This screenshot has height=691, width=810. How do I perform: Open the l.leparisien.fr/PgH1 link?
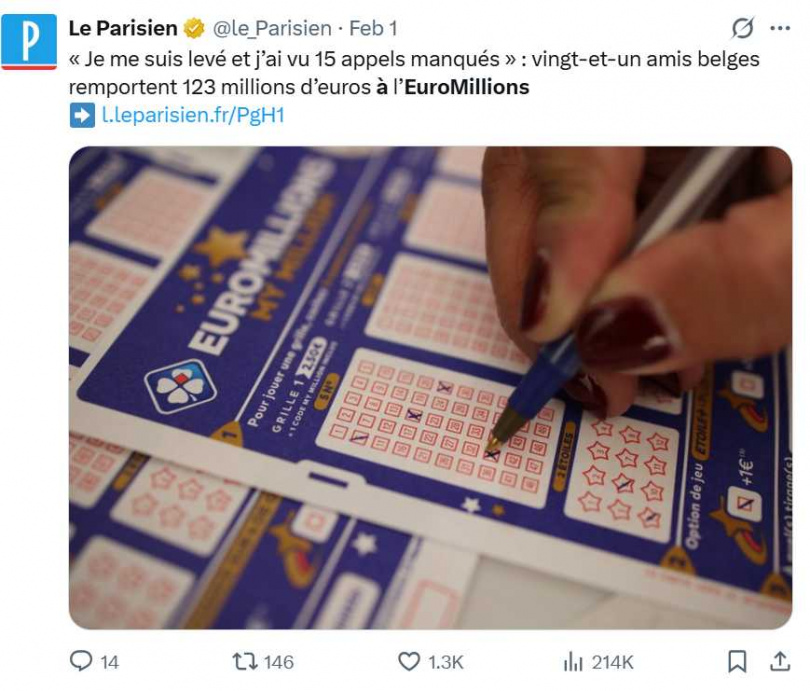point(192,115)
